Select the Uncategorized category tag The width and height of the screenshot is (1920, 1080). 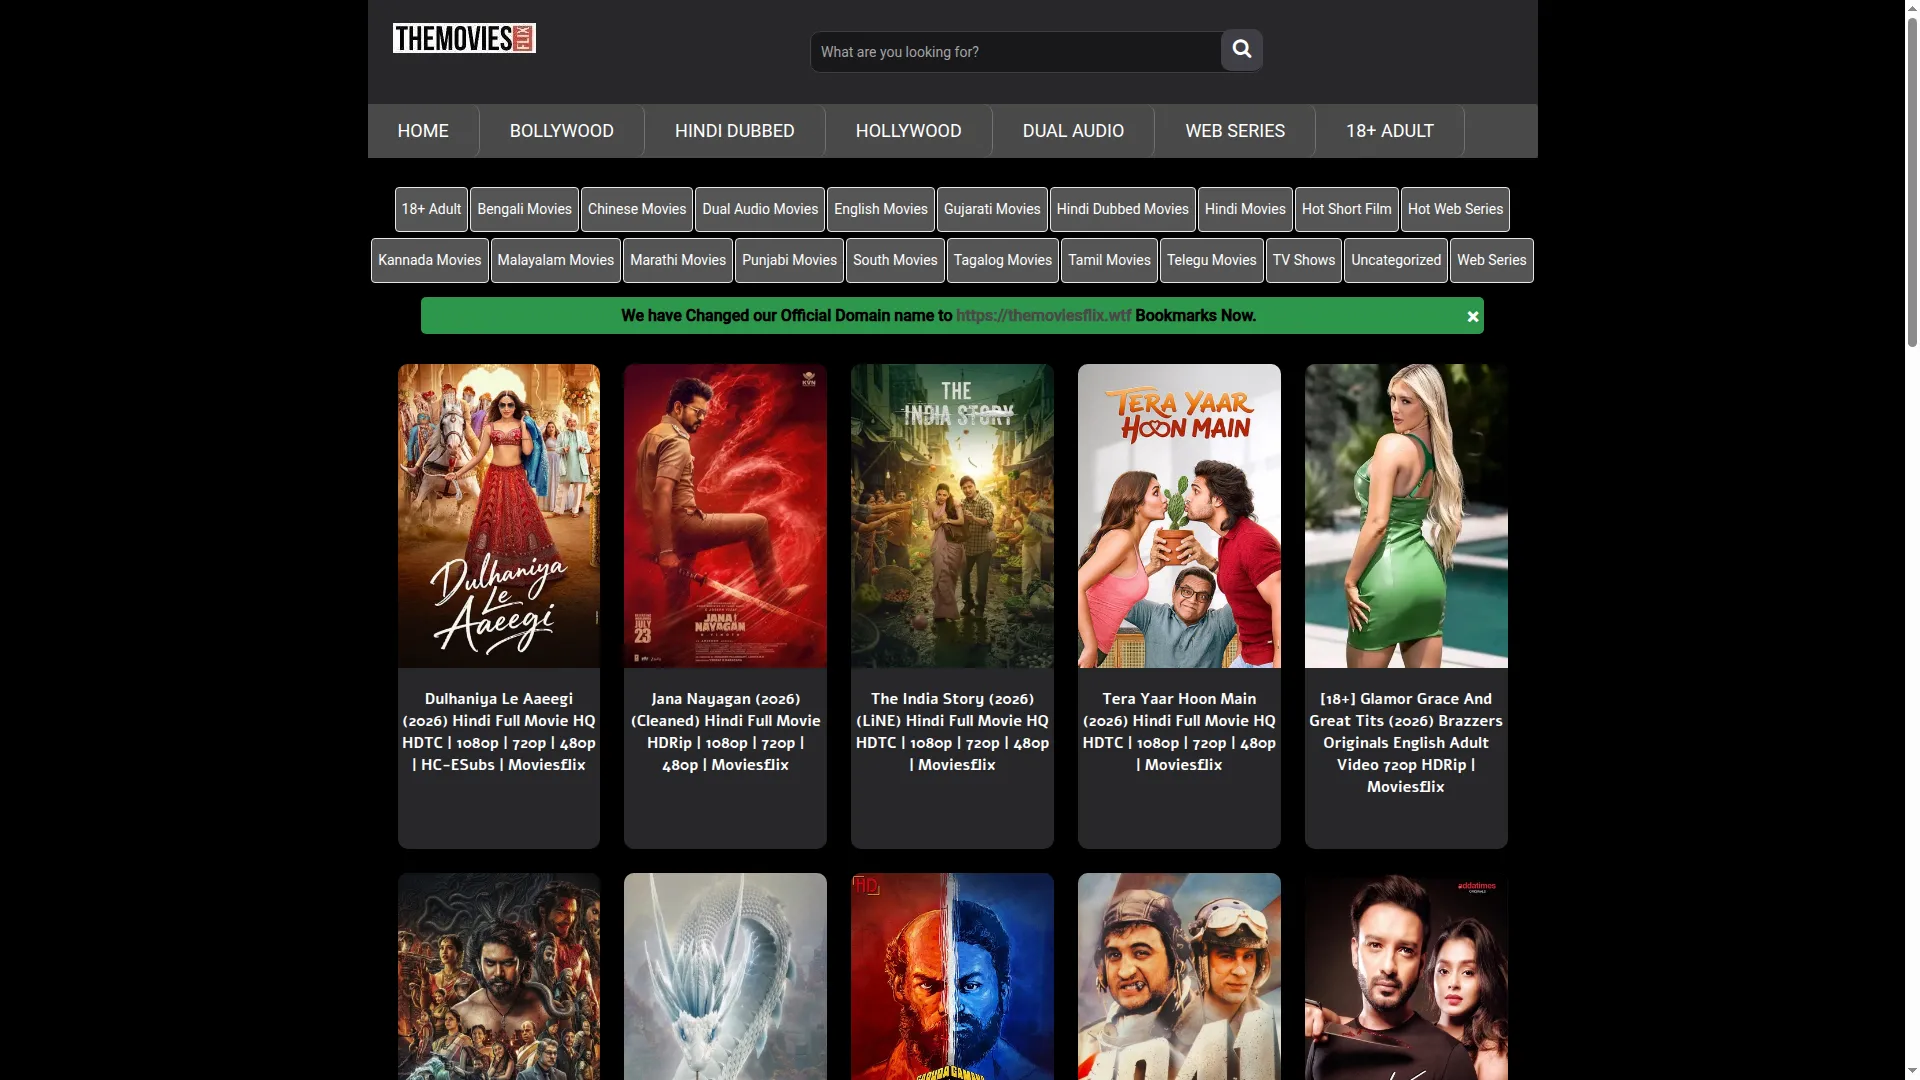point(1396,260)
